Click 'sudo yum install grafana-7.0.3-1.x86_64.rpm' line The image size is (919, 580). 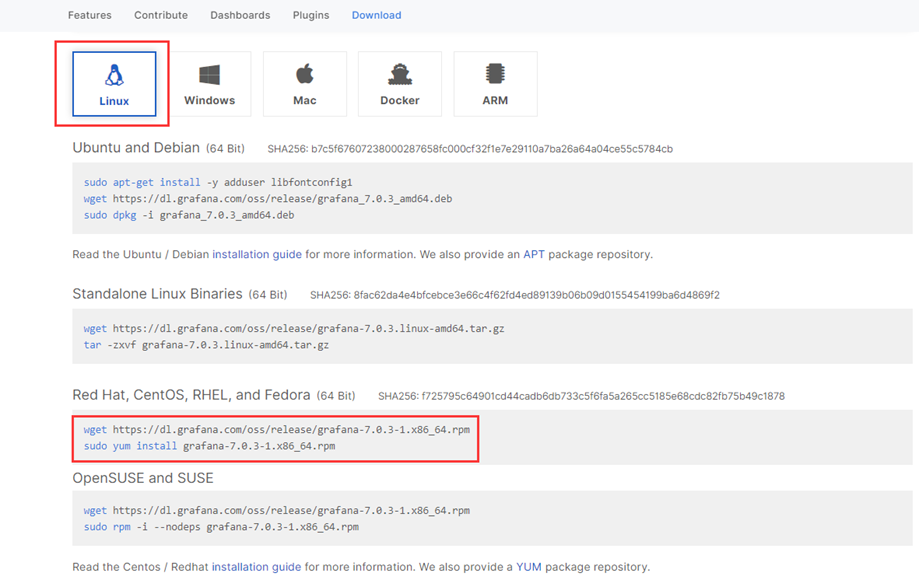[x=209, y=446]
